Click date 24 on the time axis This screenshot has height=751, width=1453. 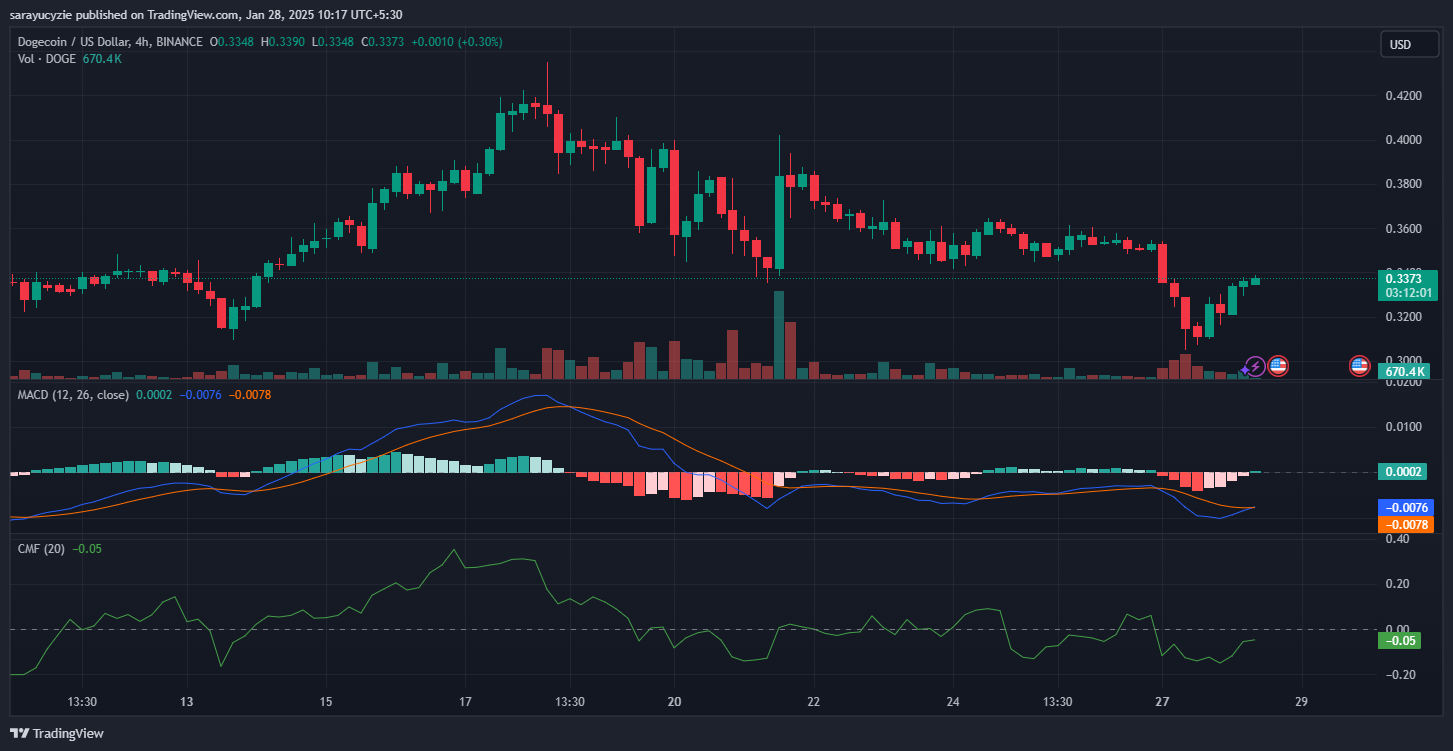click(x=952, y=702)
